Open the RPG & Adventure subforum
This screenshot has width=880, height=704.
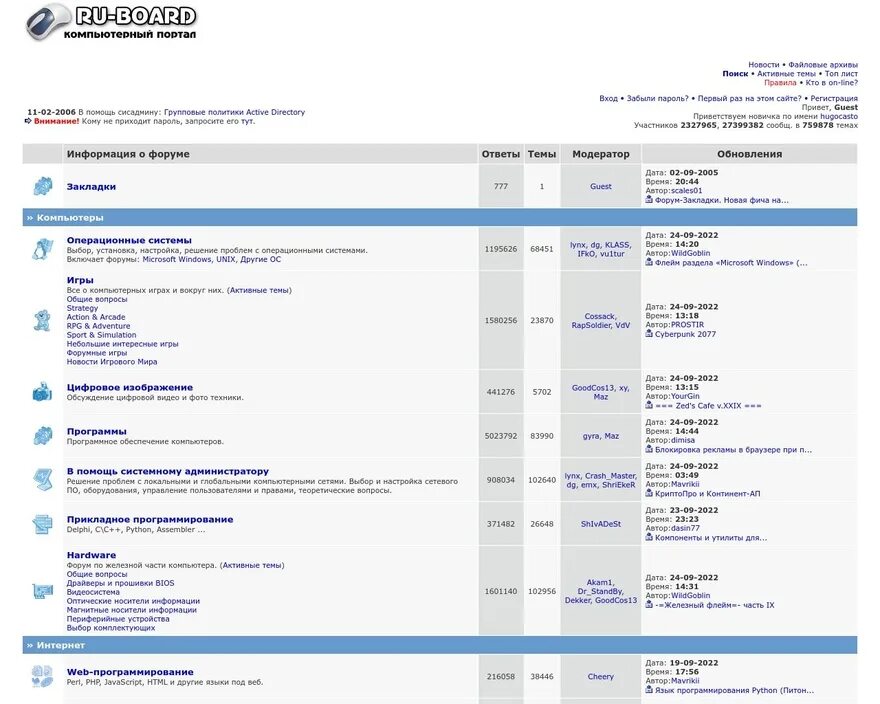coord(98,326)
